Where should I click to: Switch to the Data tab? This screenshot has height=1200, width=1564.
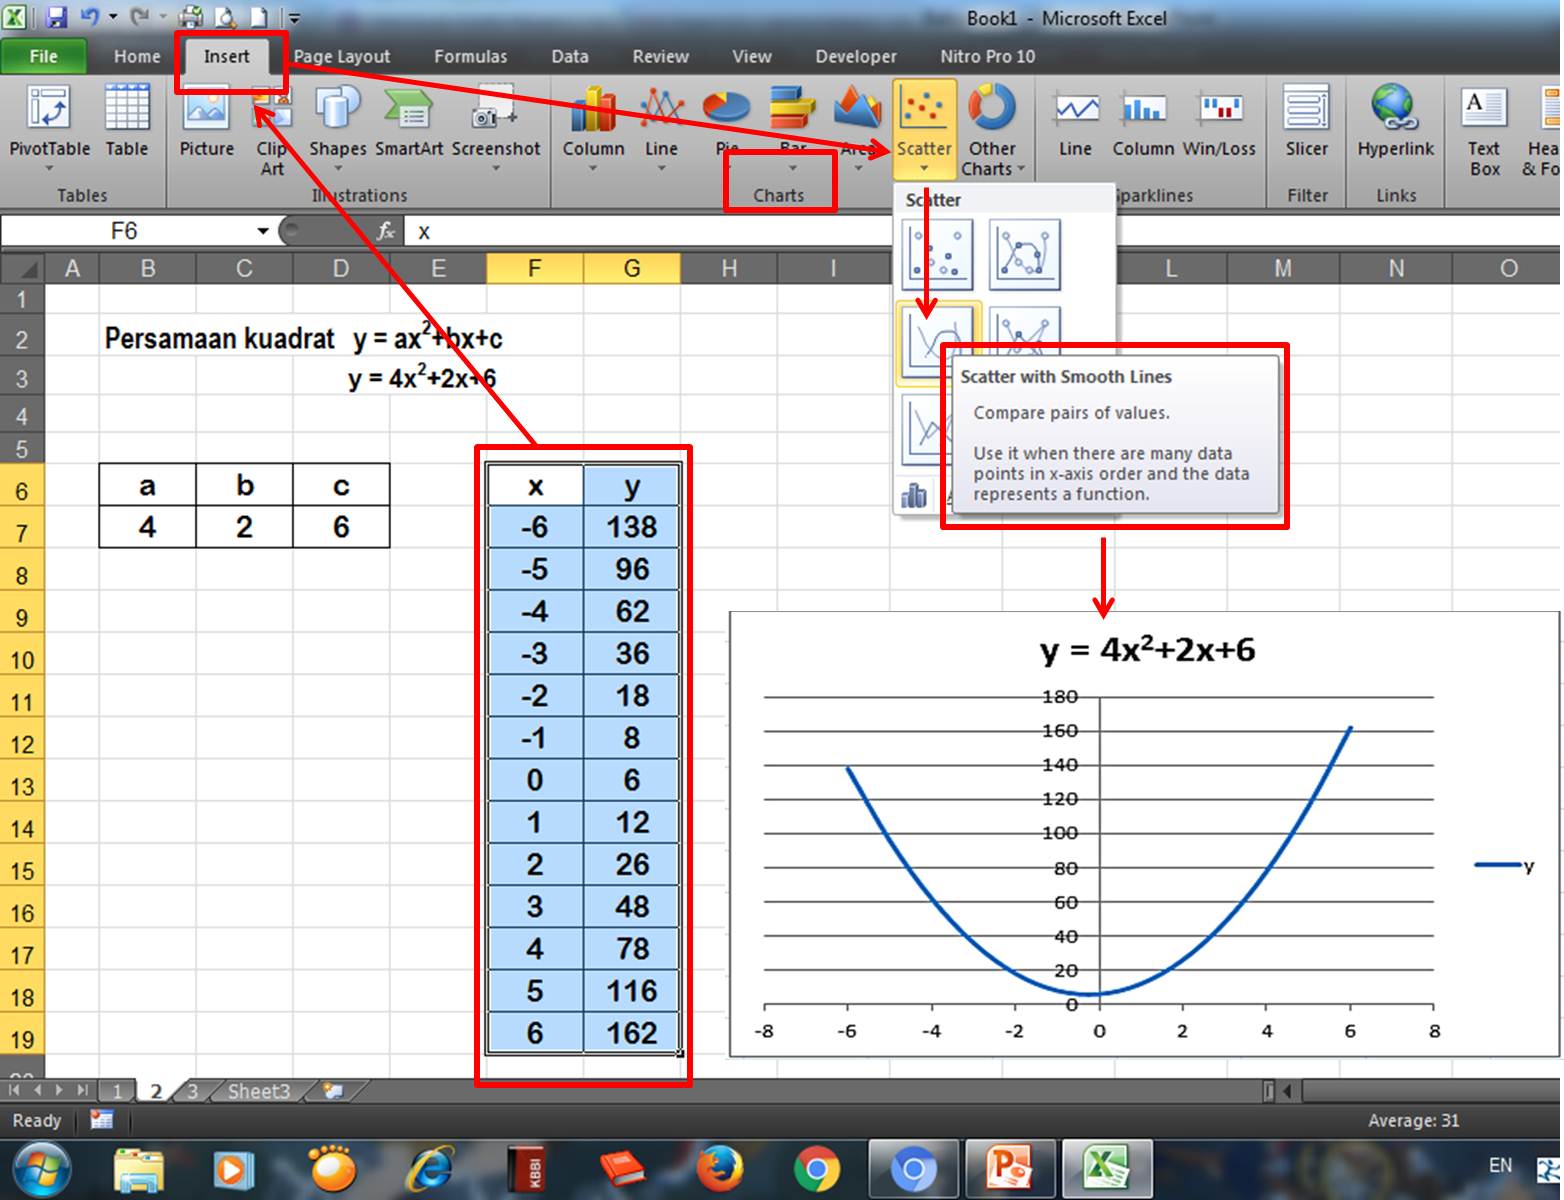click(570, 56)
